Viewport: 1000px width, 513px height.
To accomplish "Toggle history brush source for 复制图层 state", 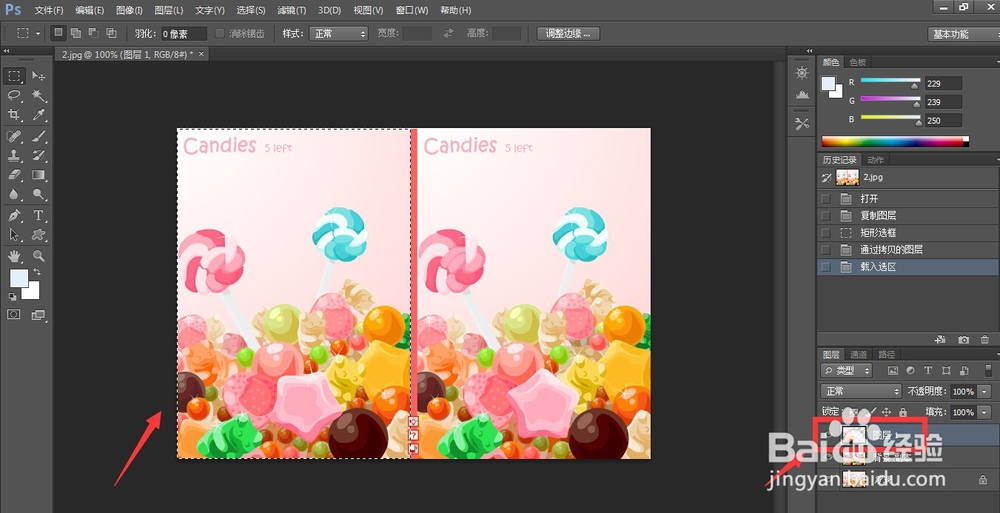I will 826,216.
